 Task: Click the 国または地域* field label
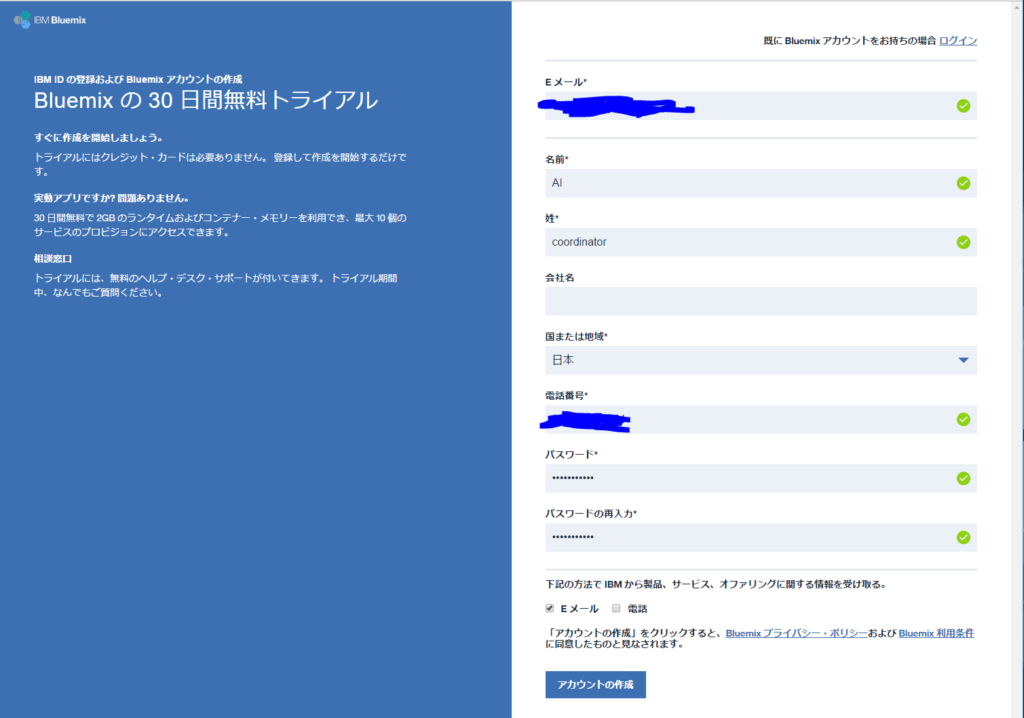[576, 336]
